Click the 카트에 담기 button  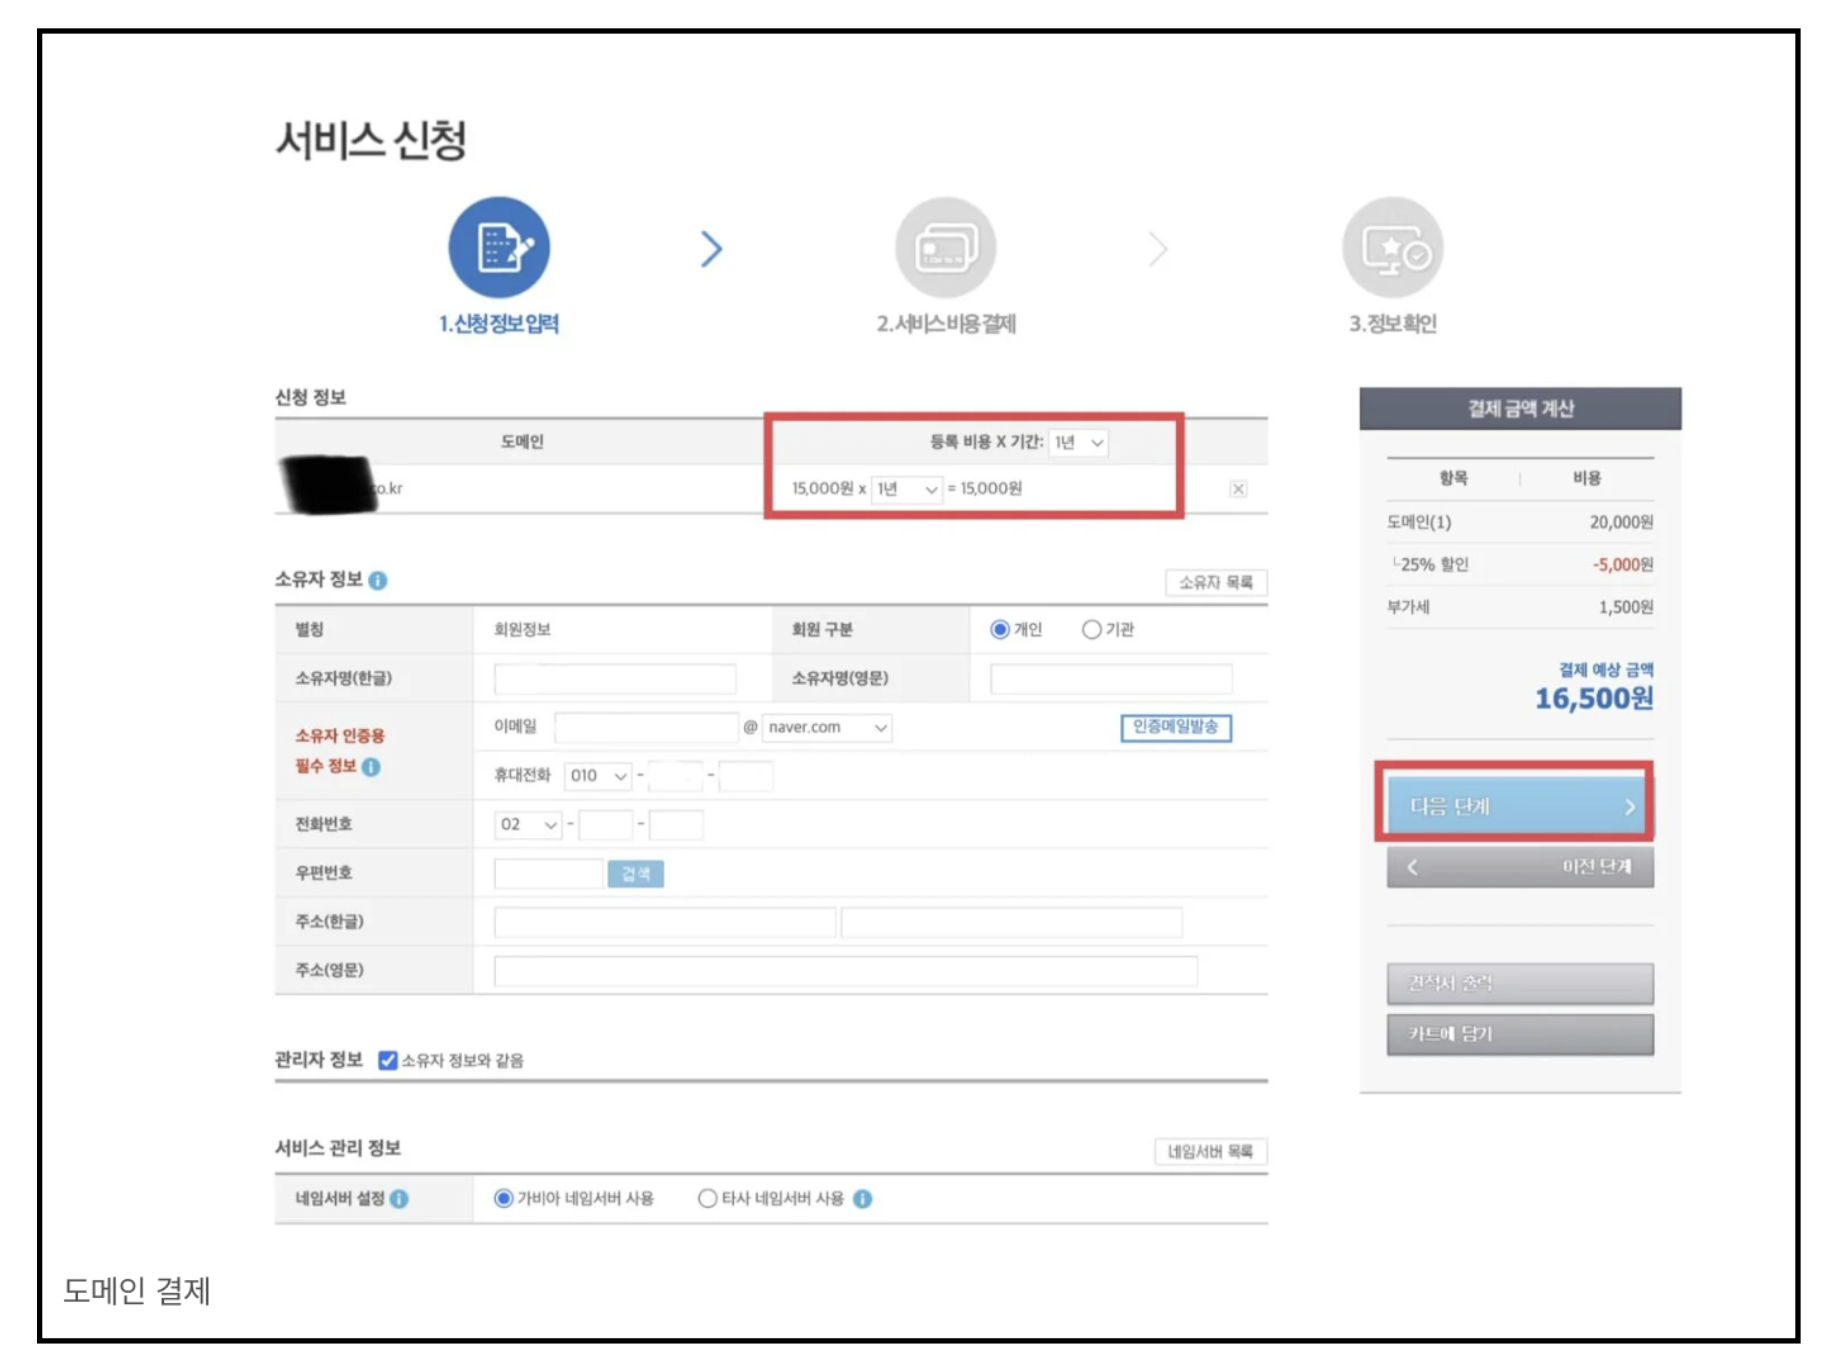click(1520, 1034)
